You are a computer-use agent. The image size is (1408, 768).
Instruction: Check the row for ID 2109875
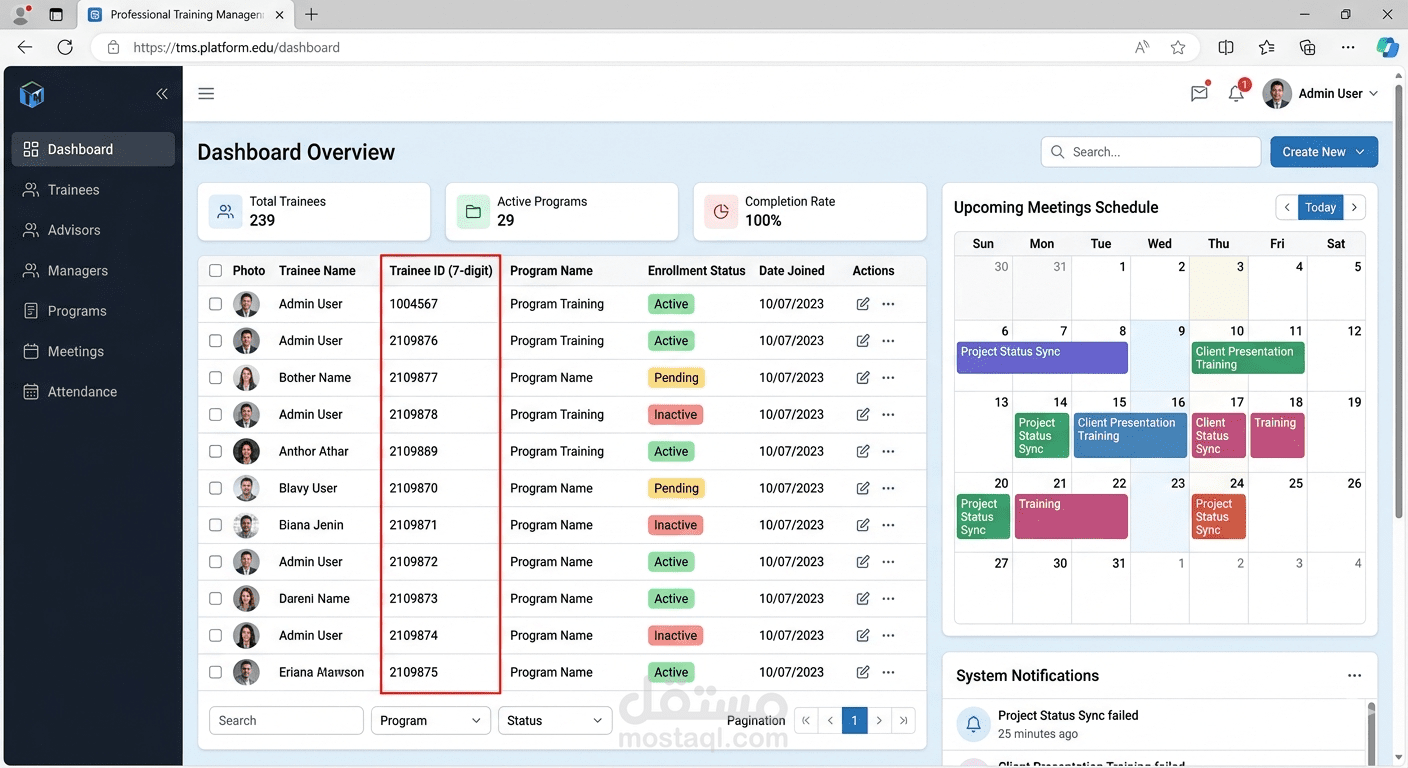click(215, 672)
